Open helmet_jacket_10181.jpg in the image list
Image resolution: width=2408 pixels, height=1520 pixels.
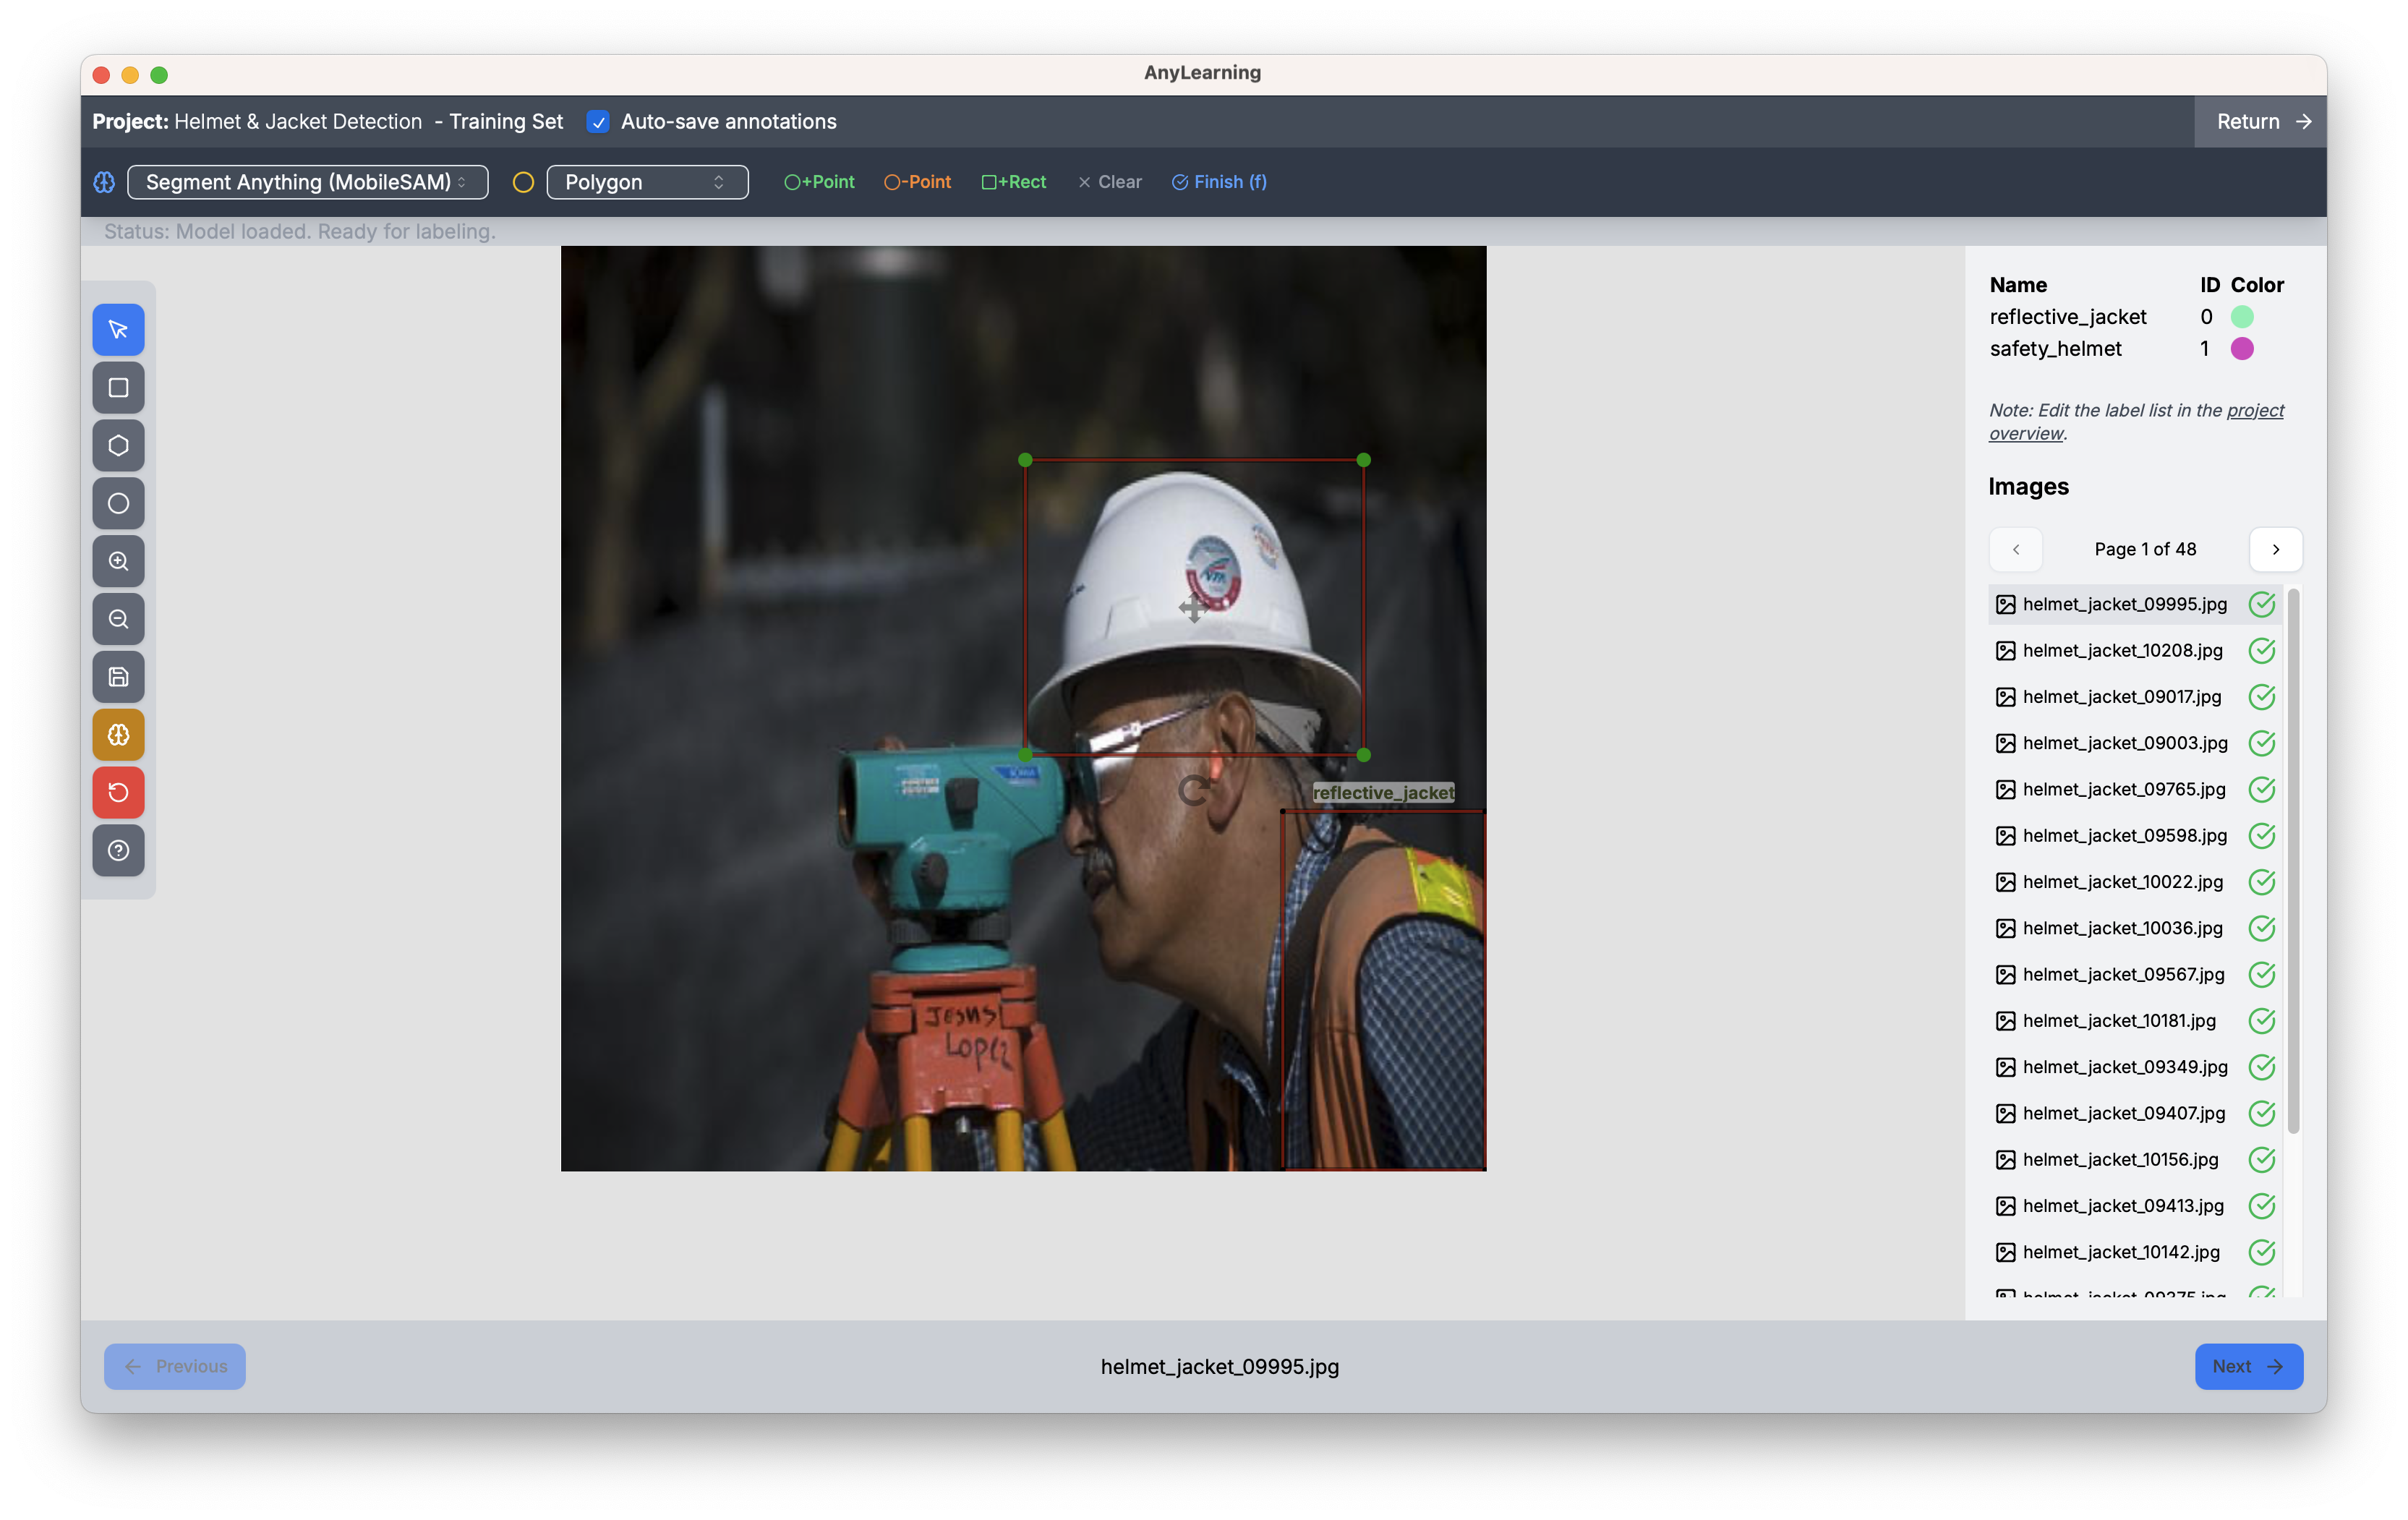[x=2119, y=1021]
